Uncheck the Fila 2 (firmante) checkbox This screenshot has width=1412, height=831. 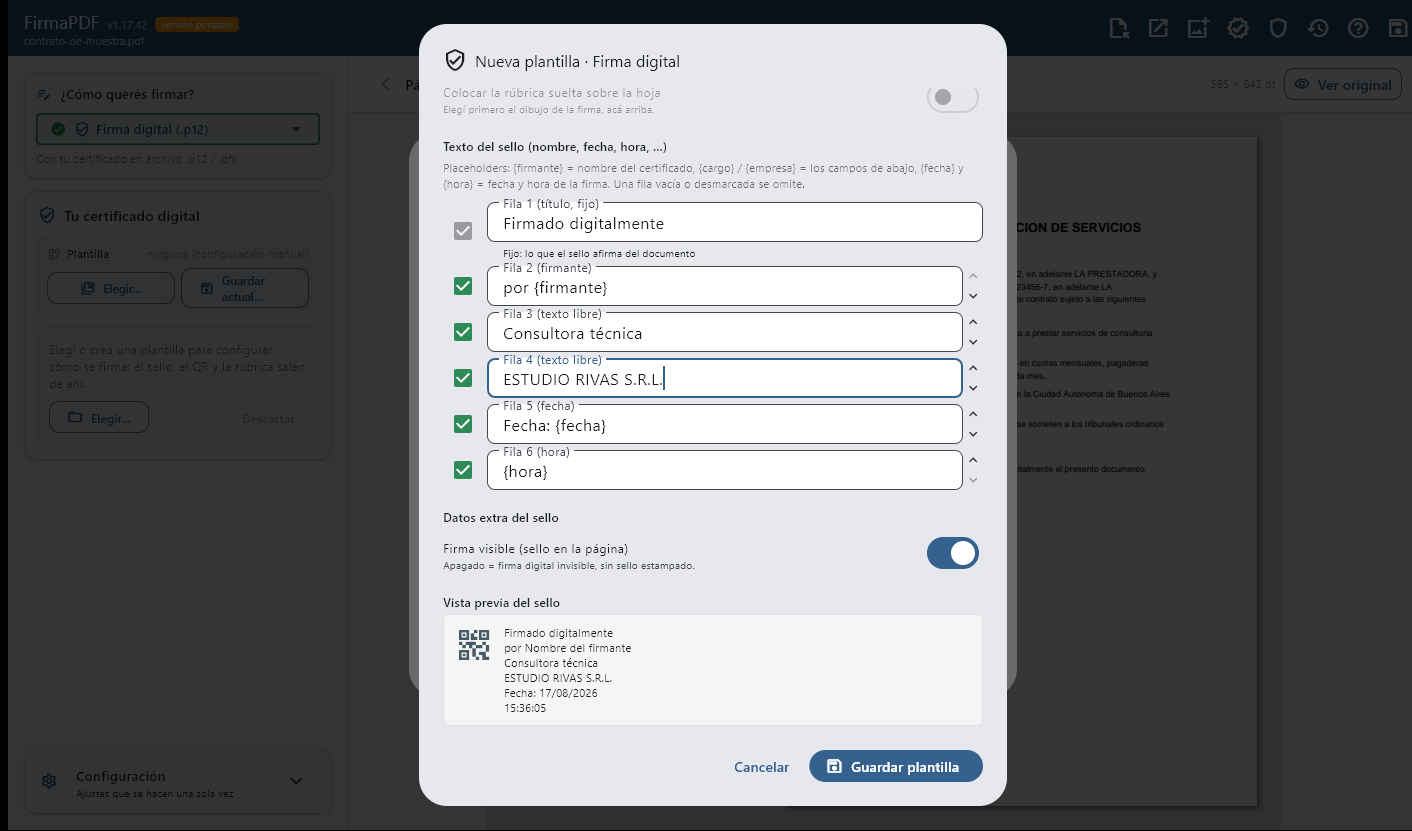(x=463, y=286)
